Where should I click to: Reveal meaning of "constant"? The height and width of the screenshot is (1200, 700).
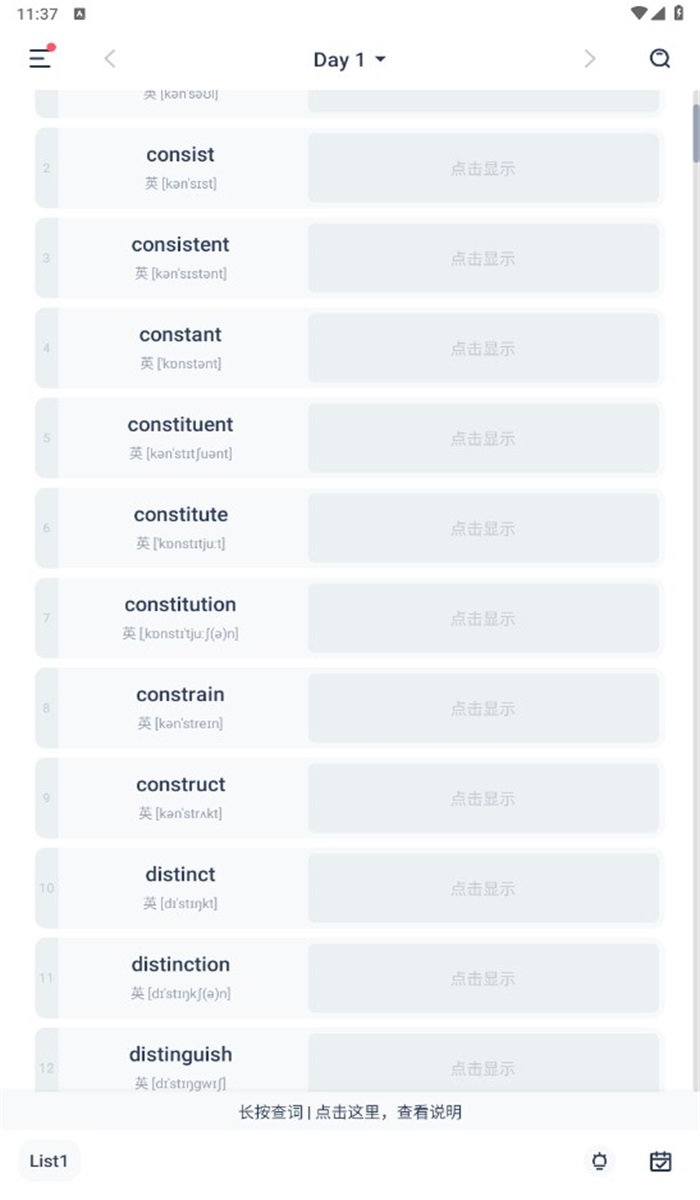[x=483, y=348]
